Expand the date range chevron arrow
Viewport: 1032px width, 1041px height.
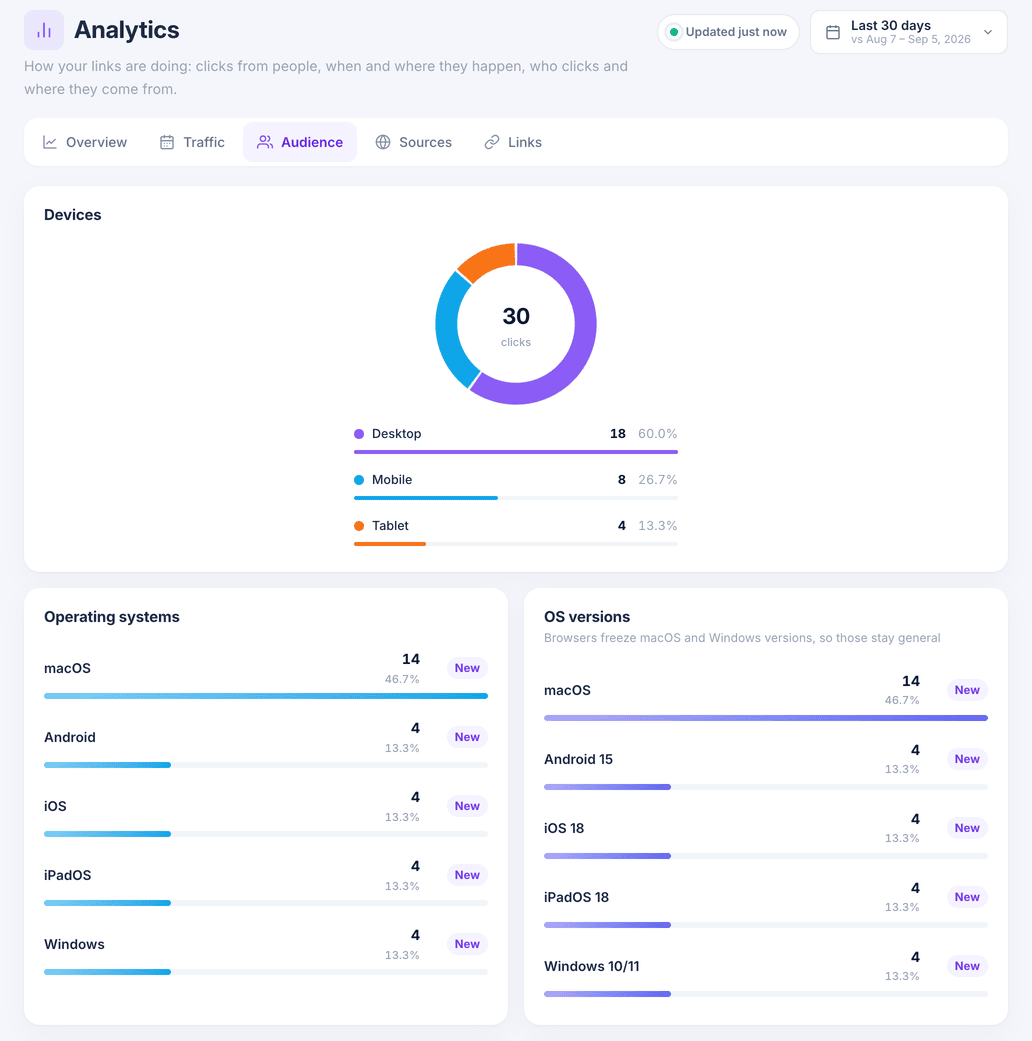click(988, 32)
